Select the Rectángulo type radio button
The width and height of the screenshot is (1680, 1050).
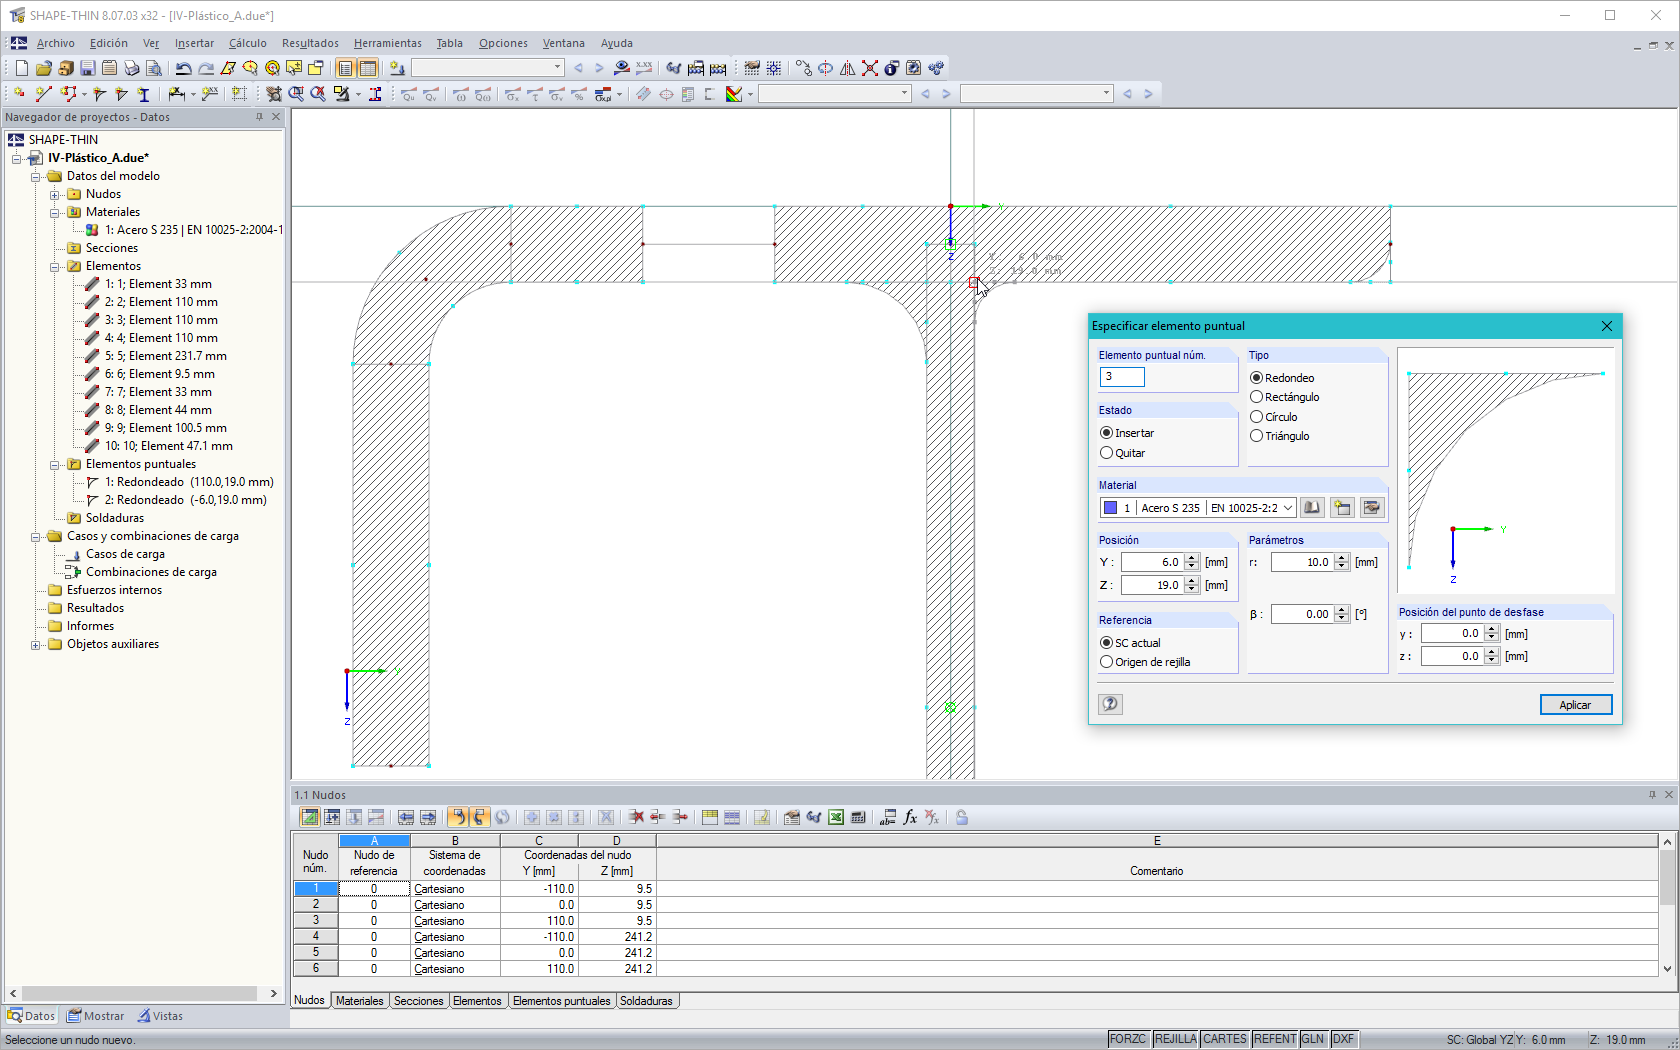[1256, 397]
